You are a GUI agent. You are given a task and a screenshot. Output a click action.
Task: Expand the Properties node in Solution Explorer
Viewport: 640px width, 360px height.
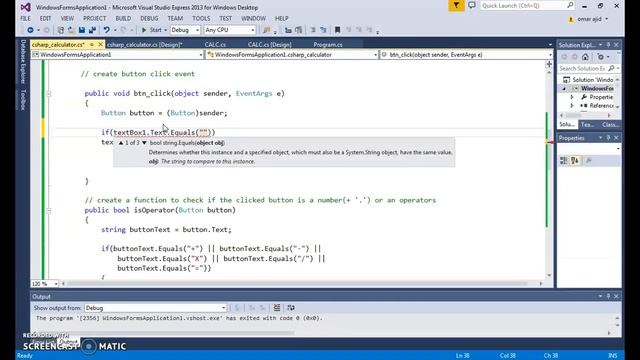pyautogui.click(x=572, y=97)
